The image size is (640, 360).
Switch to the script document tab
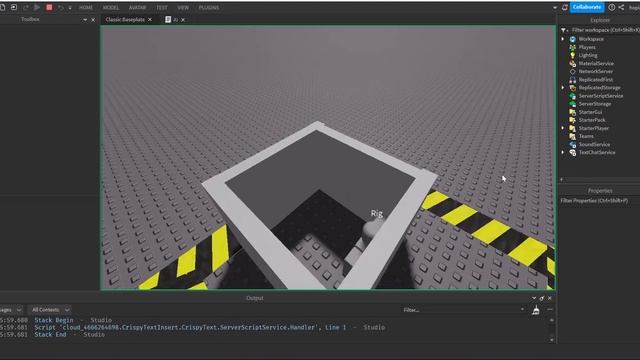(171, 20)
